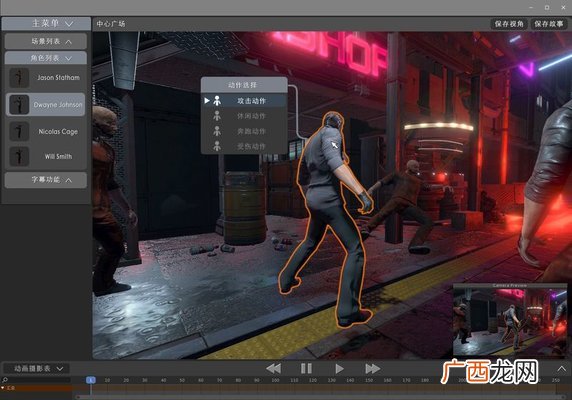Click the 保存故事 button
The height and width of the screenshot is (400, 572).
pos(549,24)
